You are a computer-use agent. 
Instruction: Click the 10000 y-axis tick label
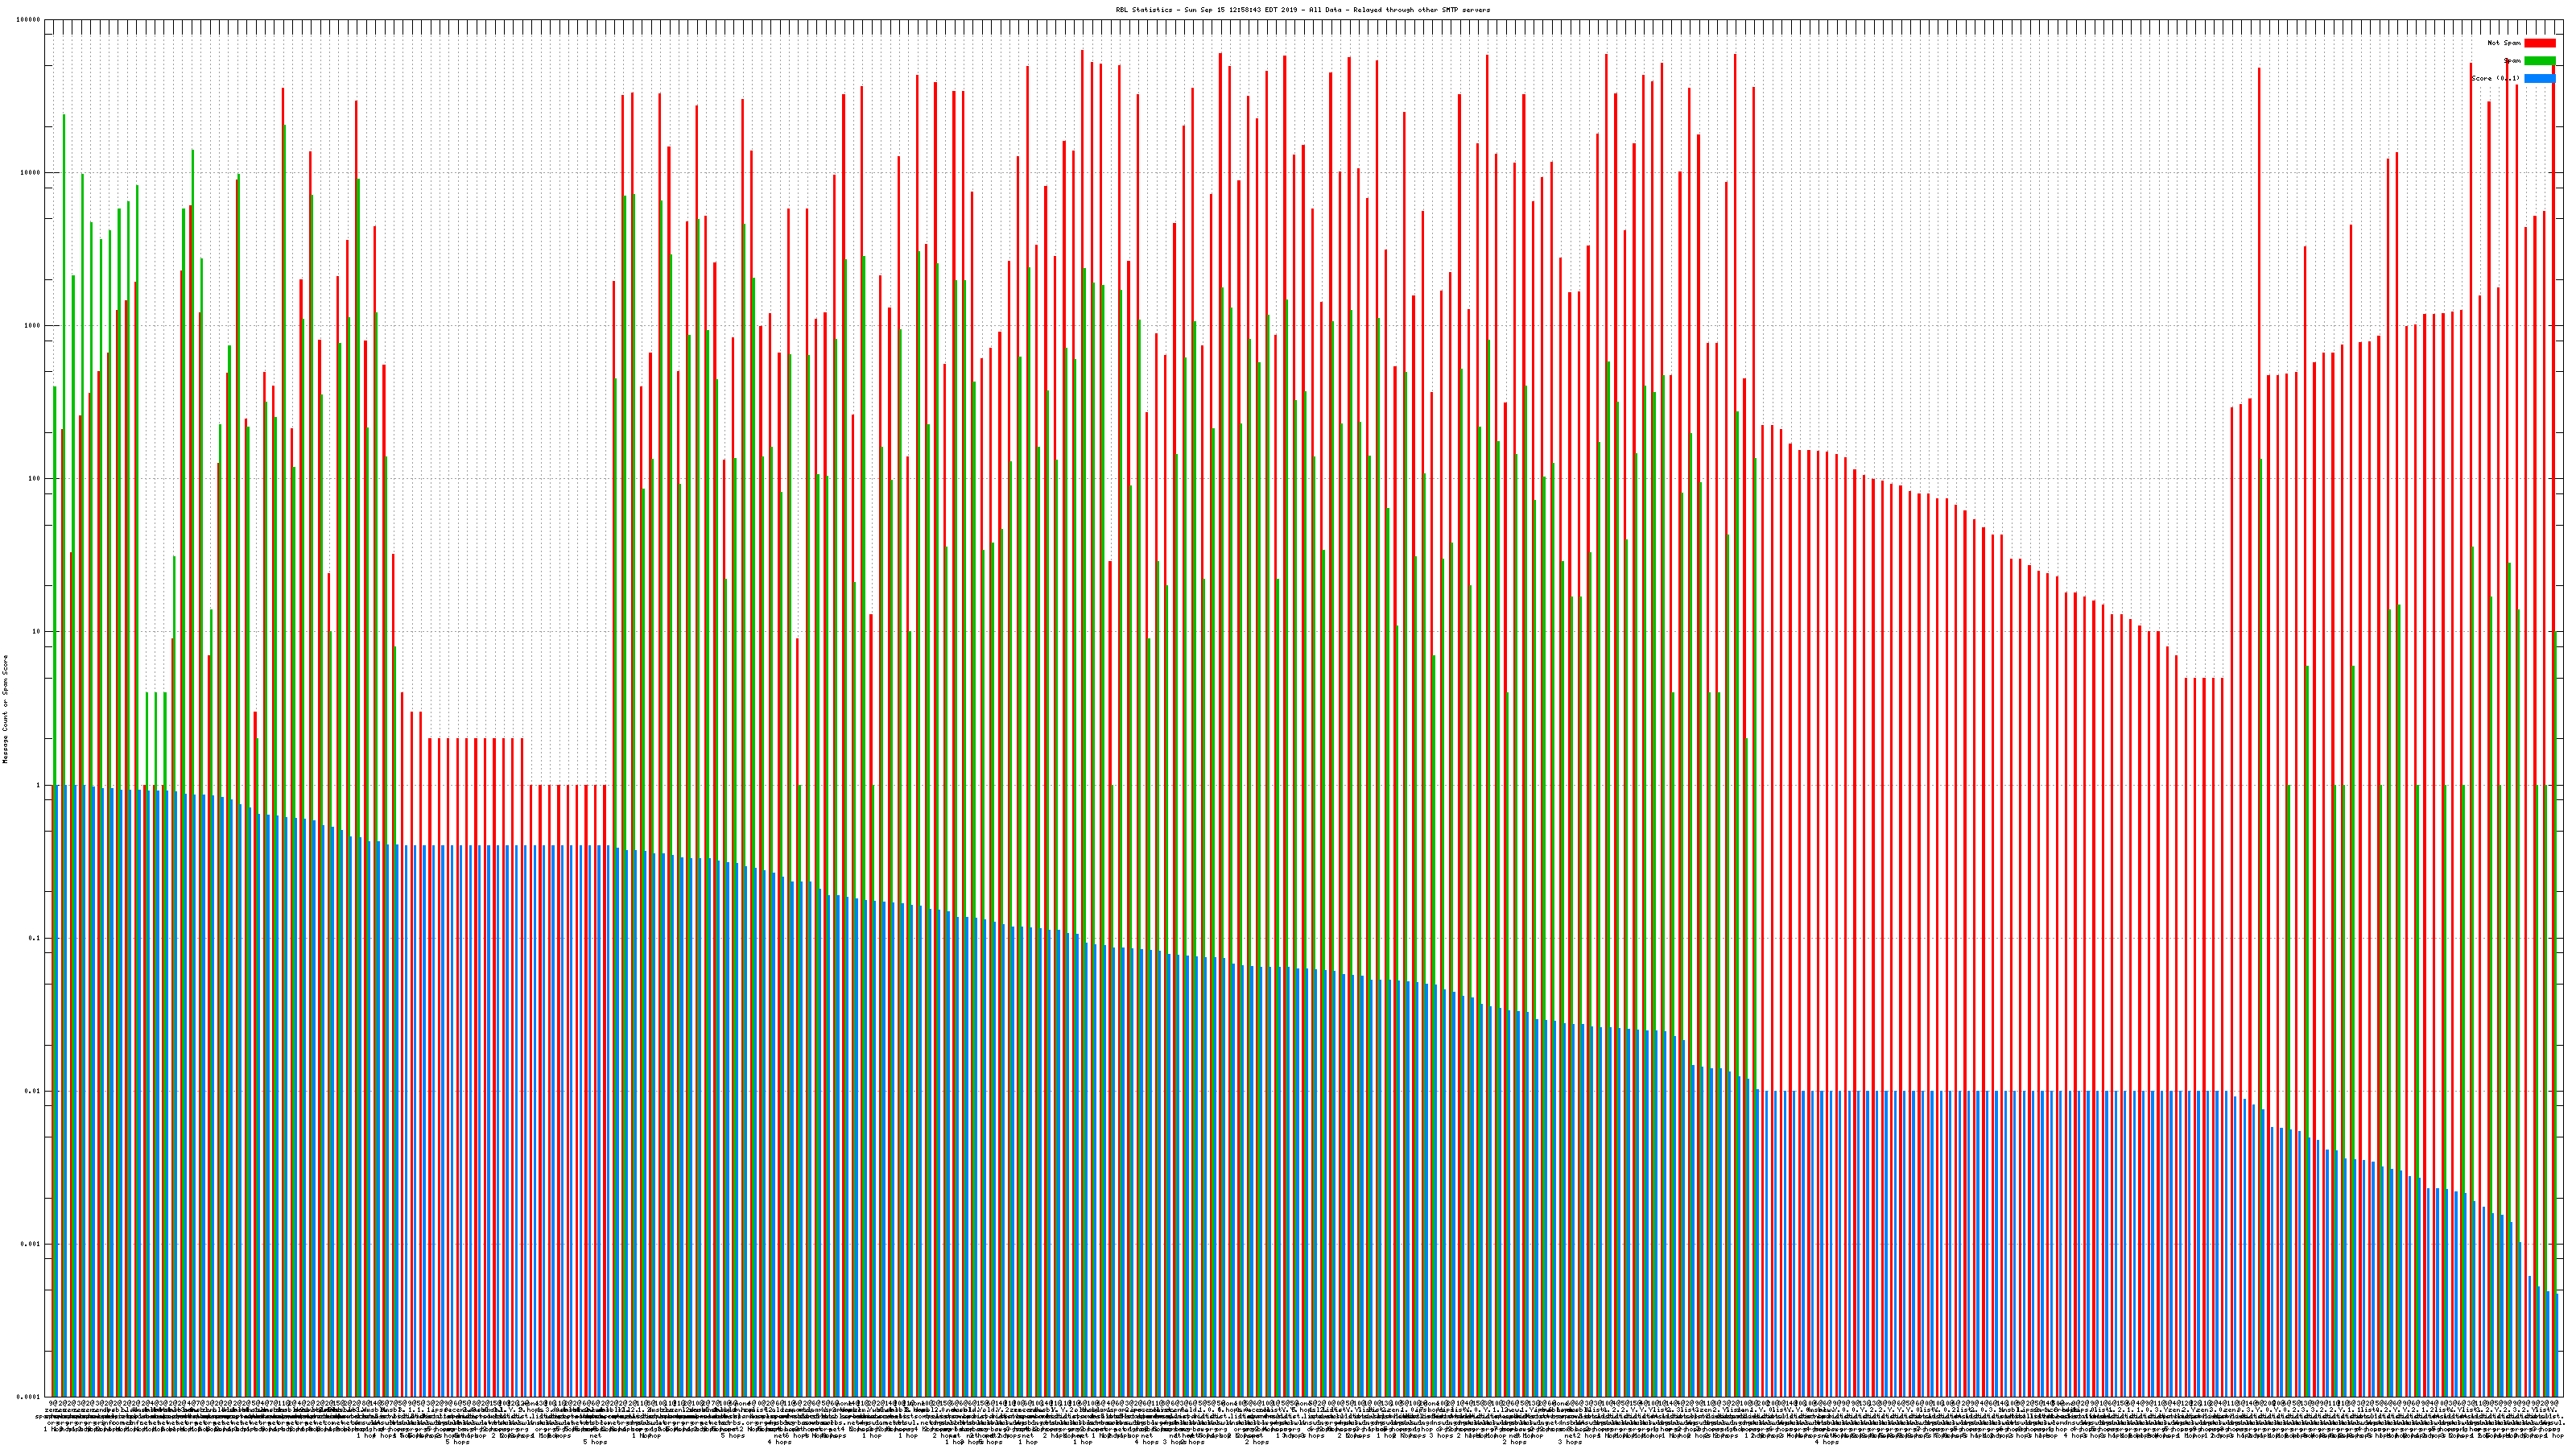pos(30,173)
